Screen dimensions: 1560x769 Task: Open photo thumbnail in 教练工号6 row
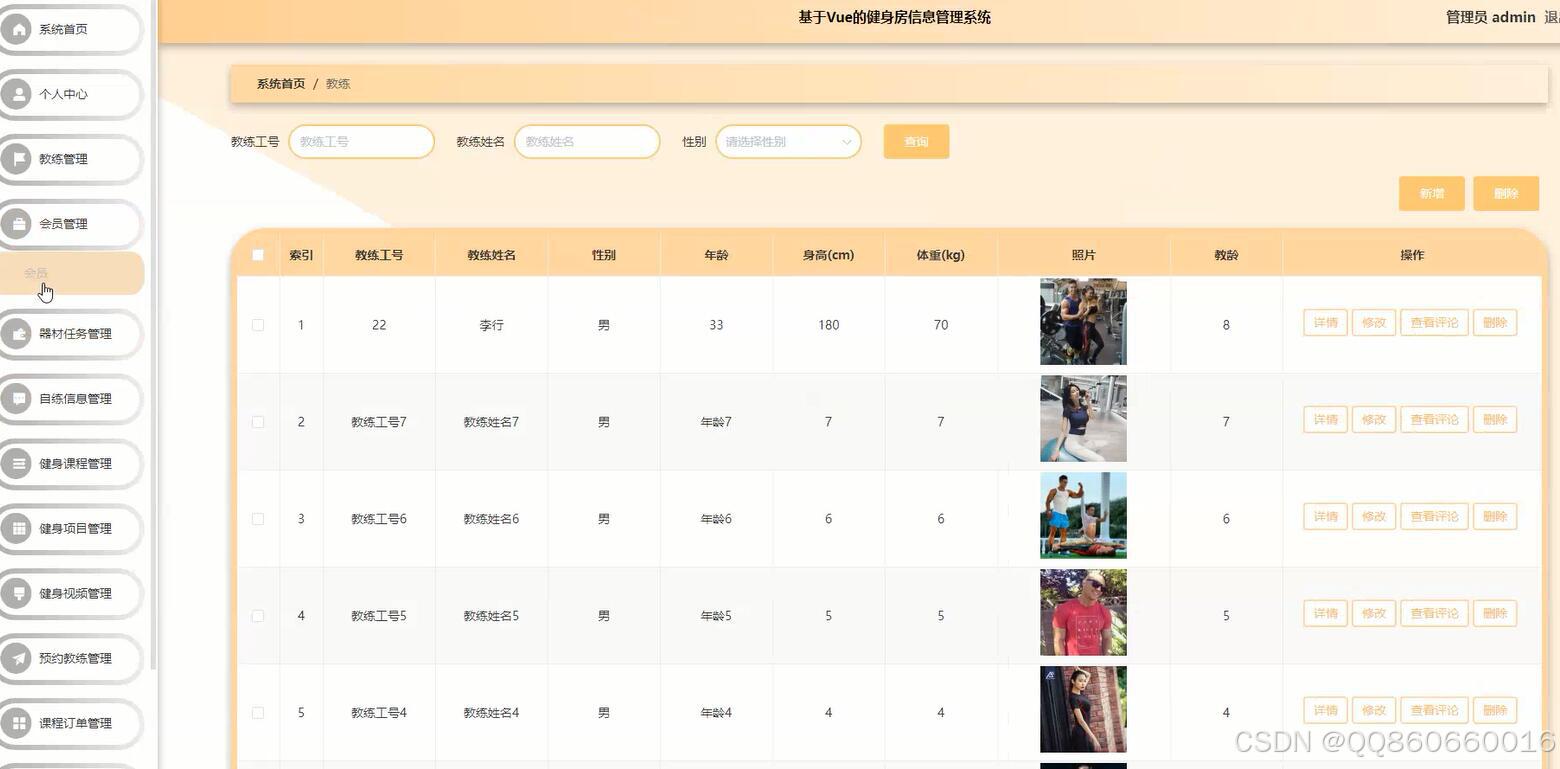[x=1083, y=516]
